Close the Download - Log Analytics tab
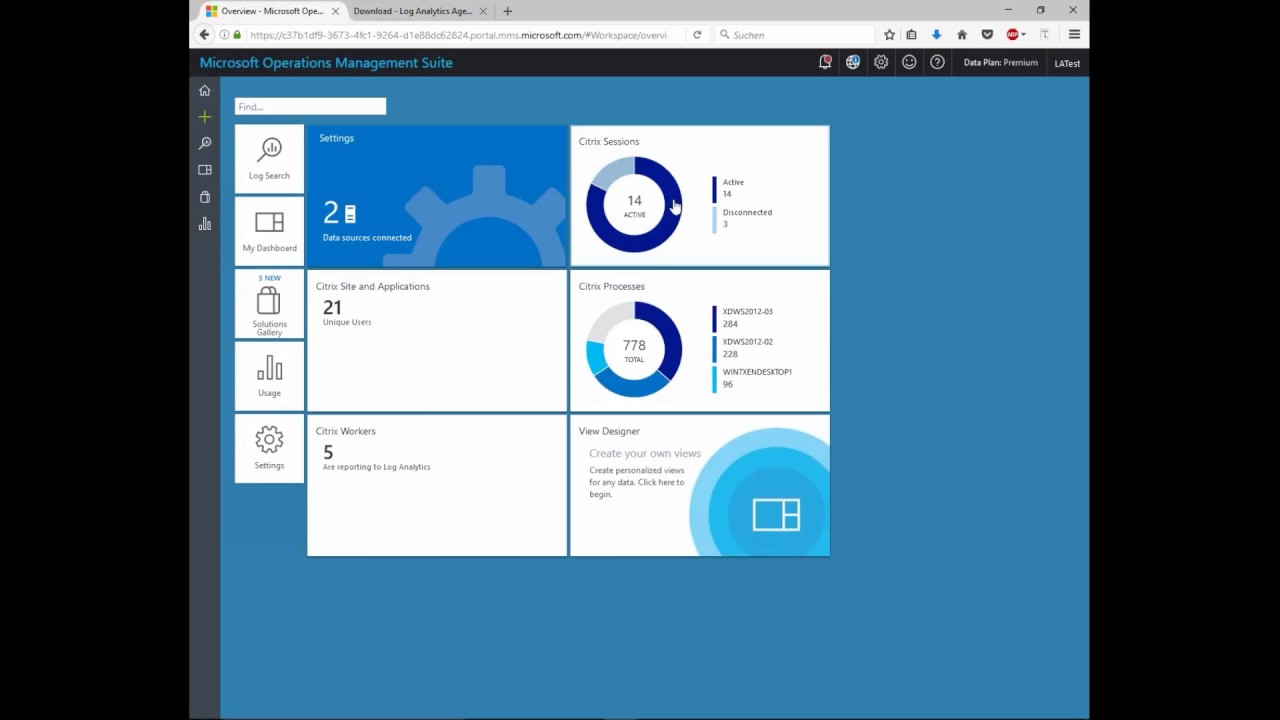This screenshot has width=1280, height=720. (485, 11)
